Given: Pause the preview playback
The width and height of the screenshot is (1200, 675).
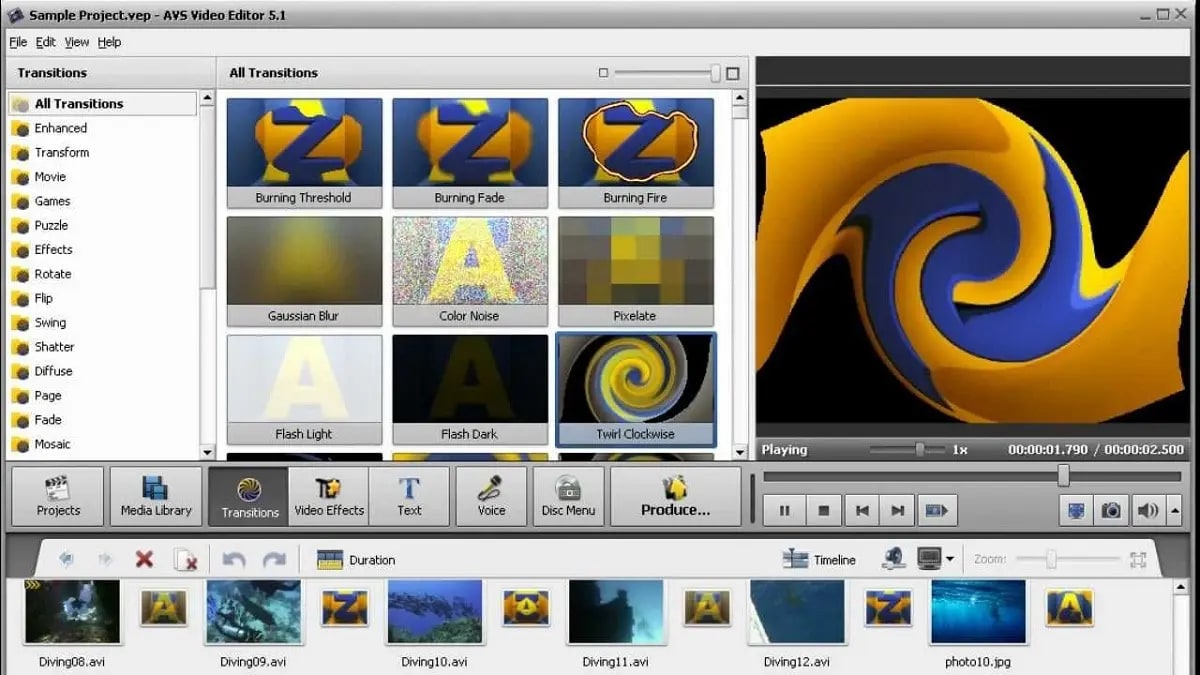Looking at the screenshot, I should [785, 510].
